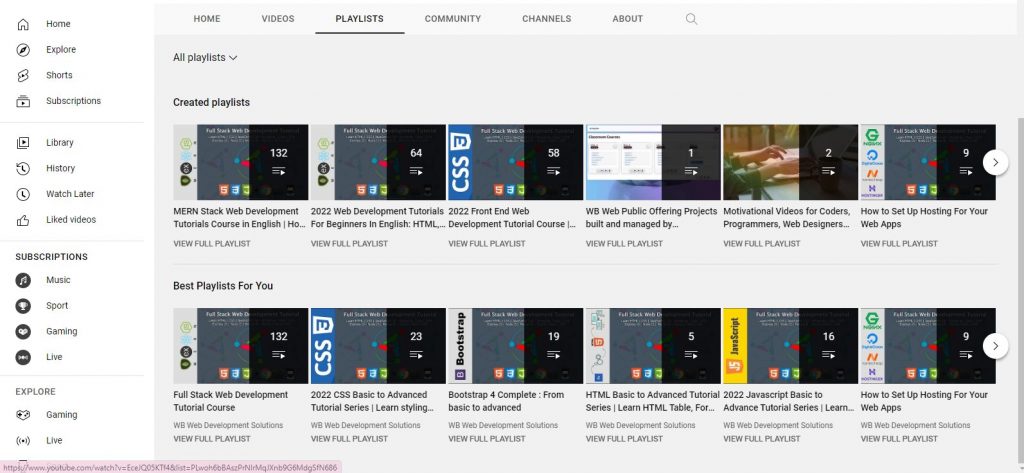The height and width of the screenshot is (473, 1024).
Task: Click the Home icon in sidebar
Action: (23, 24)
